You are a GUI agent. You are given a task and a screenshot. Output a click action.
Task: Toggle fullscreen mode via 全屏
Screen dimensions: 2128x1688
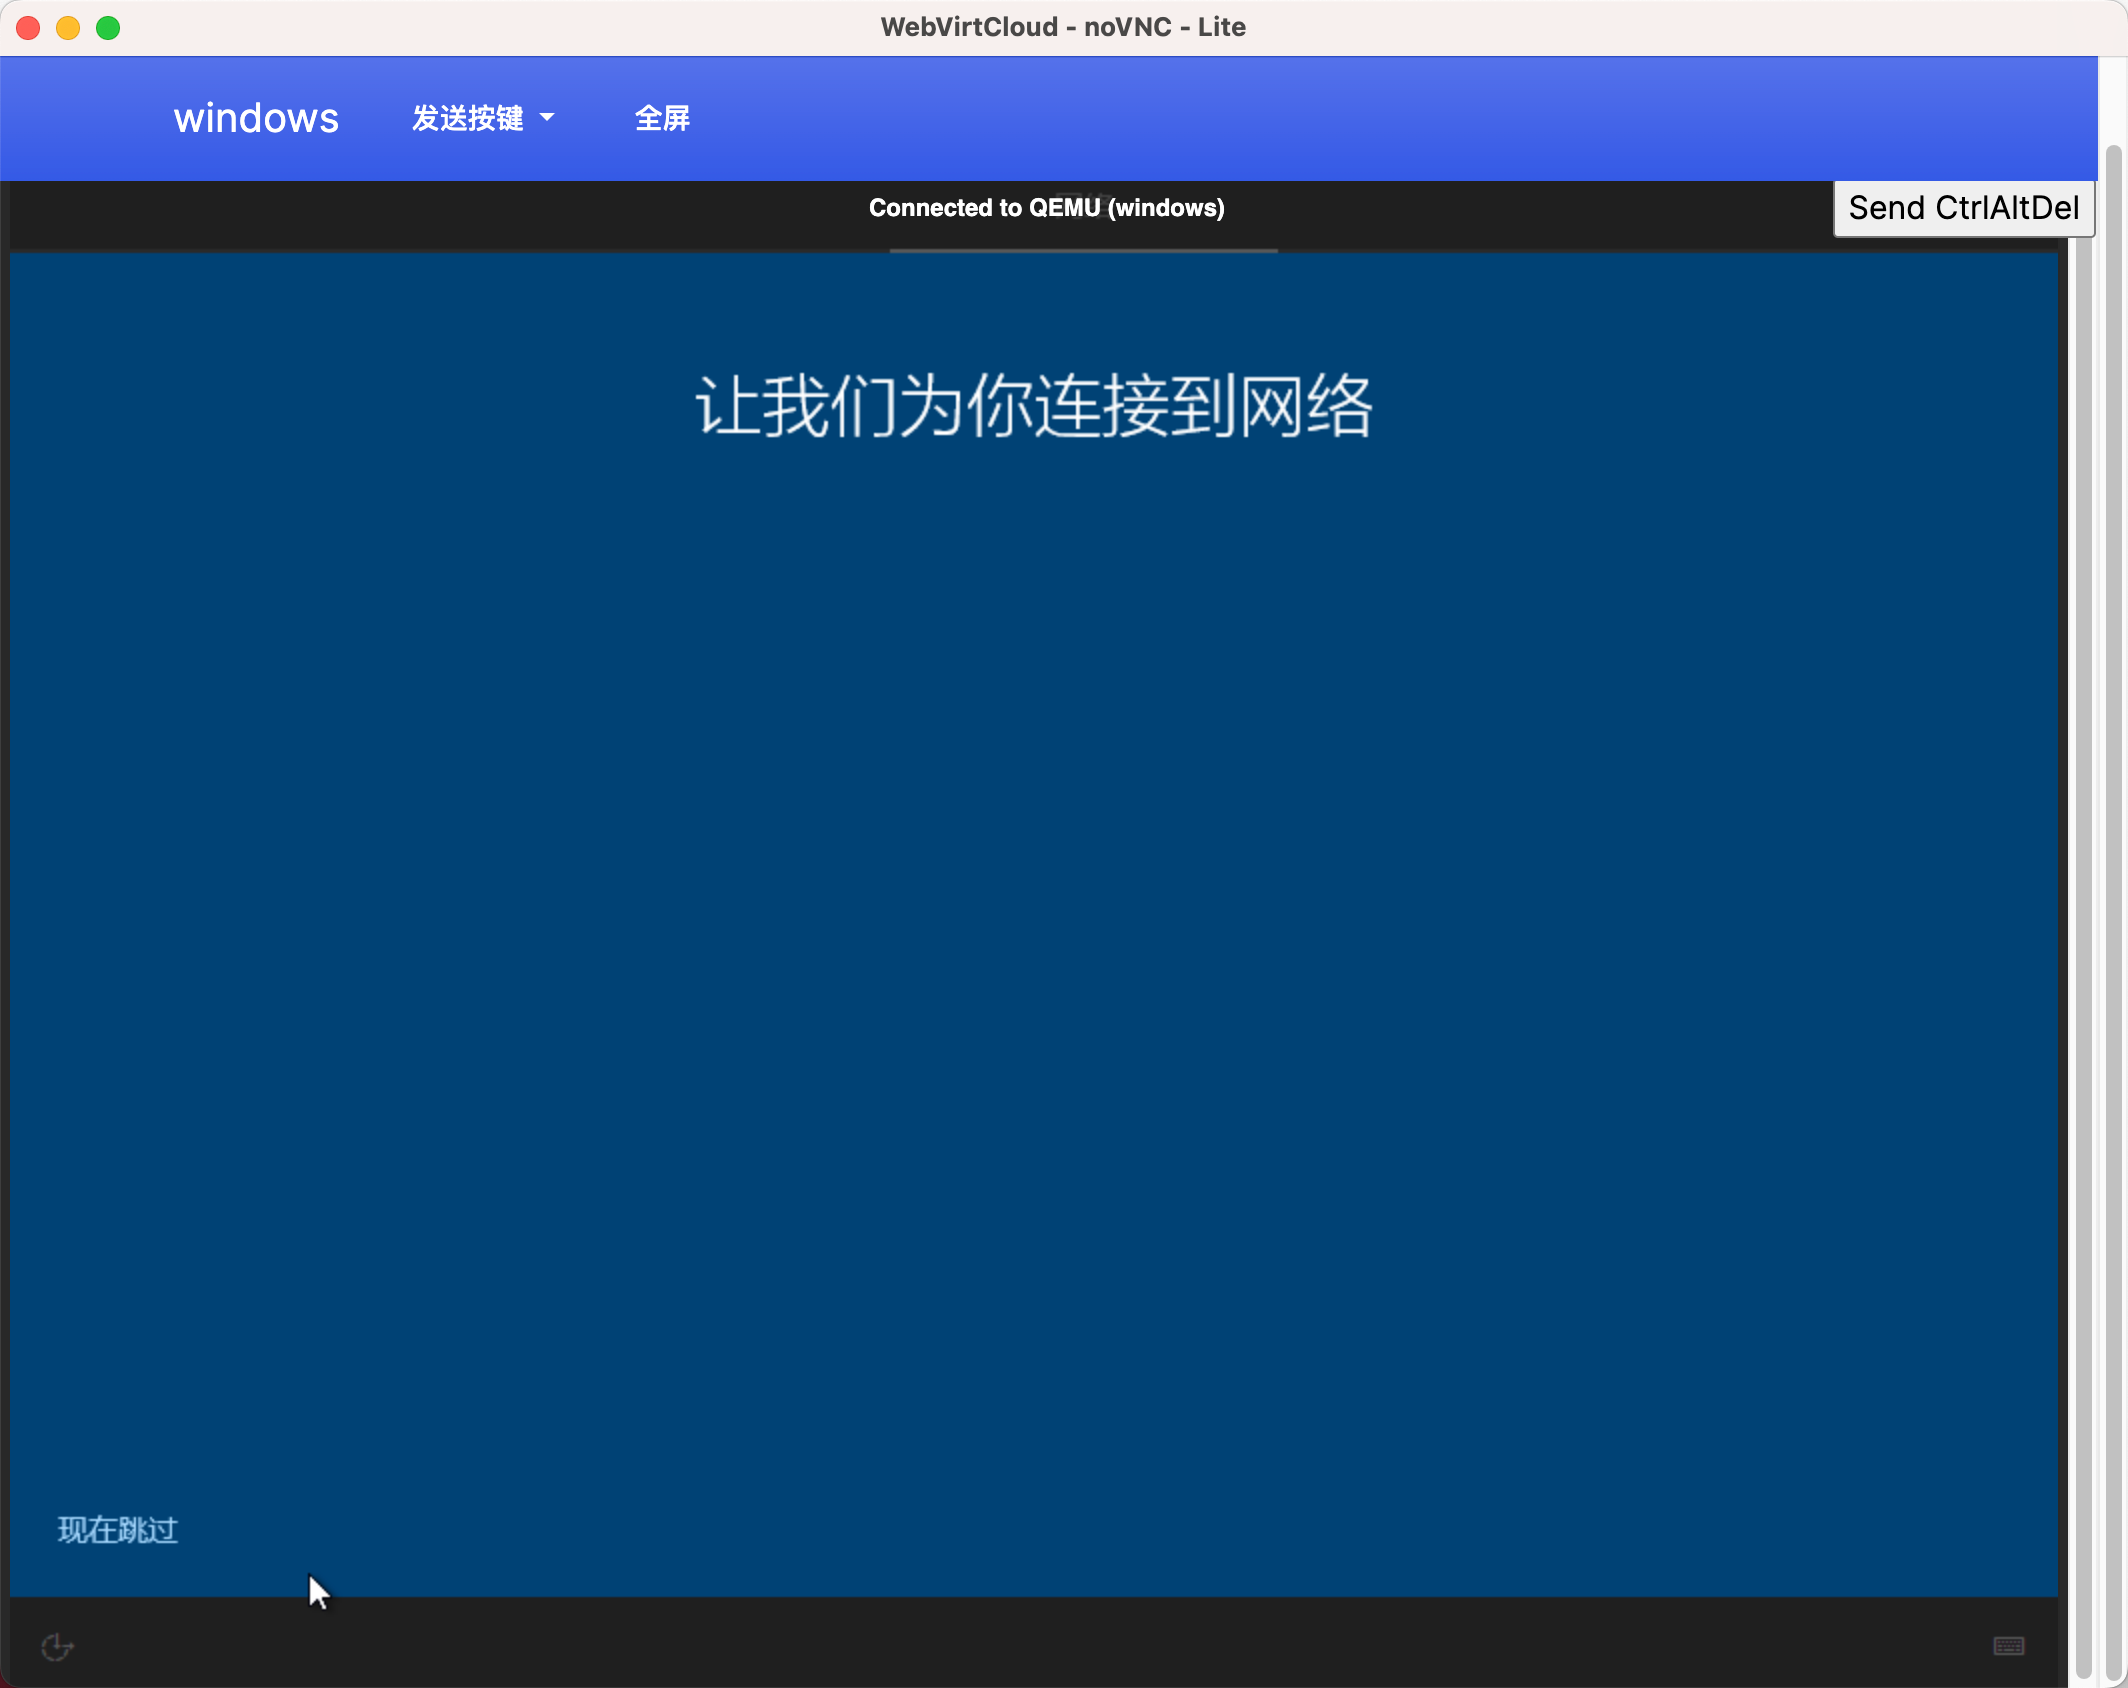[662, 118]
